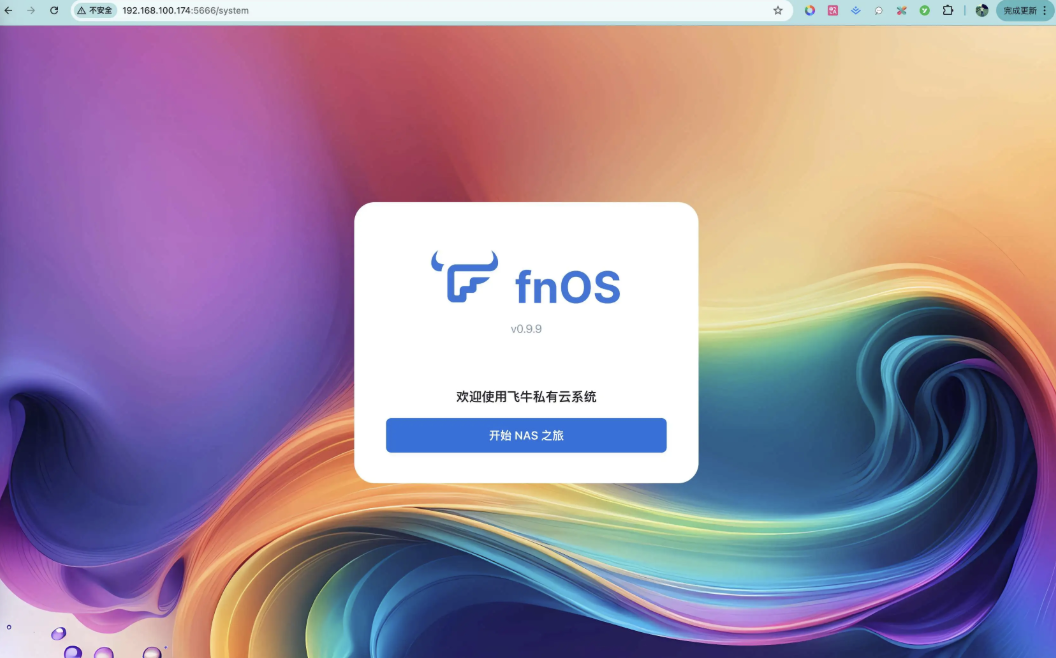This screenshot has width=1056, height=658.
Task: Focus the address bar URL 192.168.100.174:5666/system
Action: tap(185, 10)
